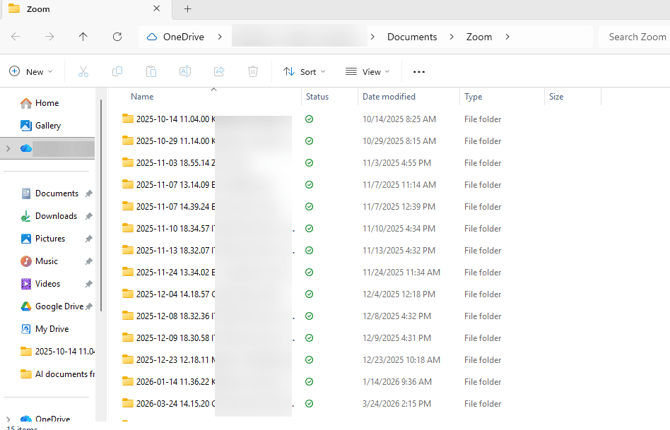
Task: Select the 2025-11-24 13.34.02 folder
Action: click(x=170, y=272)
